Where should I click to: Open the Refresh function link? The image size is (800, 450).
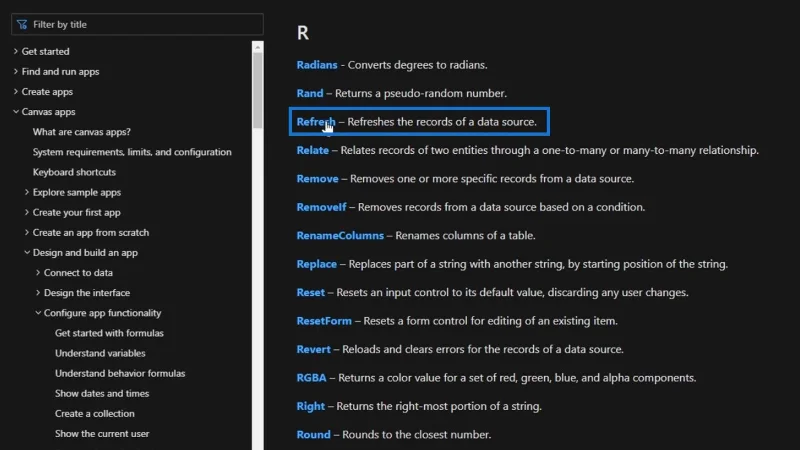[316, 122]
